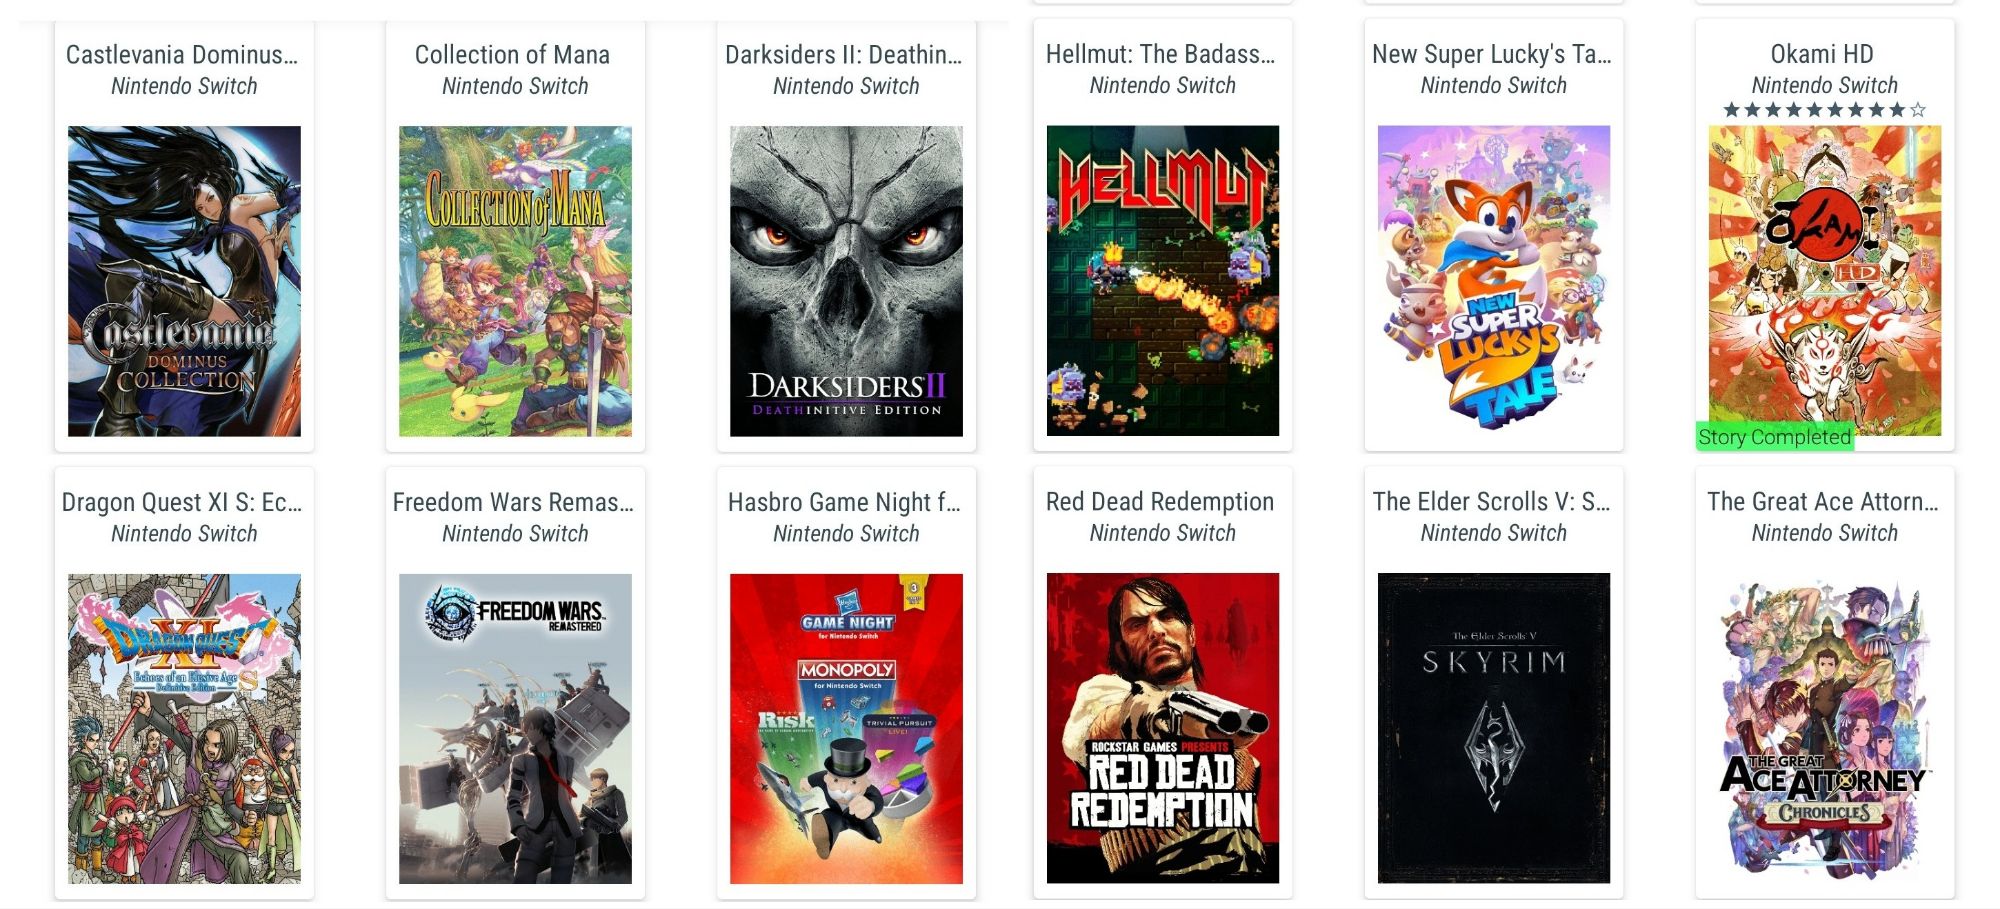2000x909 pixels.
Task: Open the Dragon Quest XI S cover
Action: [184, 729]
